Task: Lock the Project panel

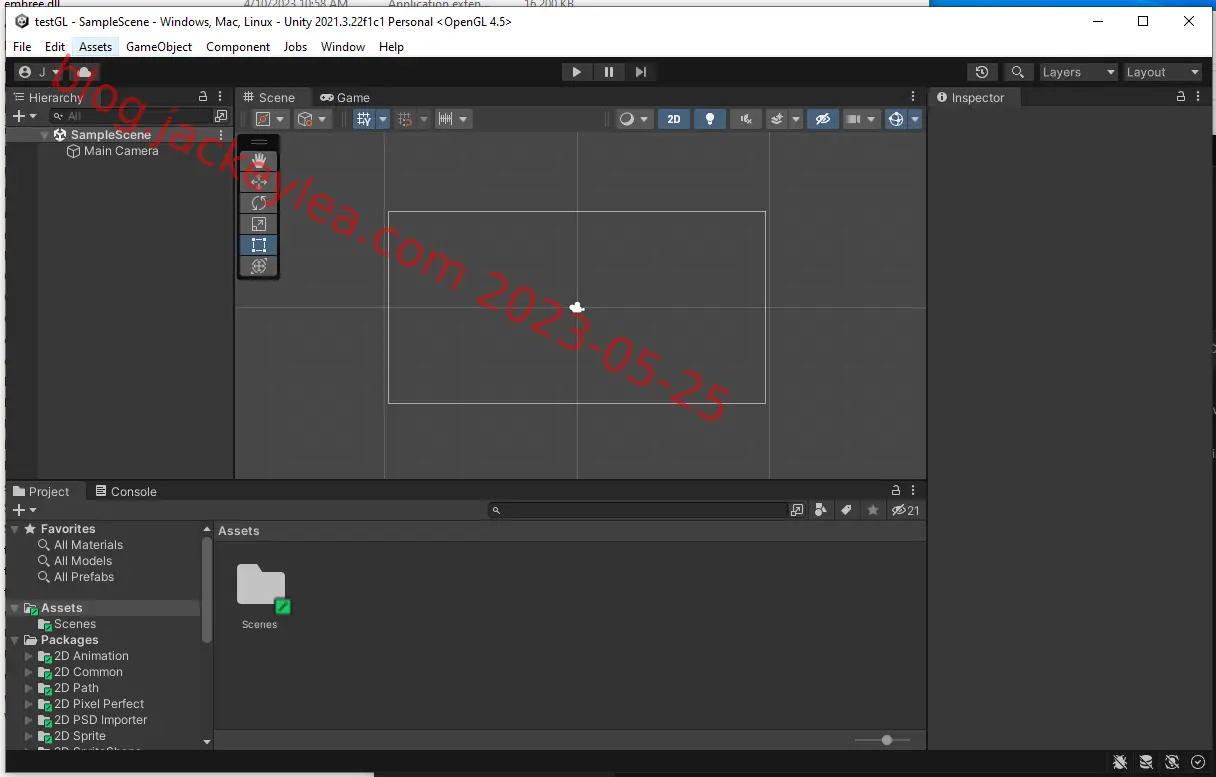Action: (896, 491)
